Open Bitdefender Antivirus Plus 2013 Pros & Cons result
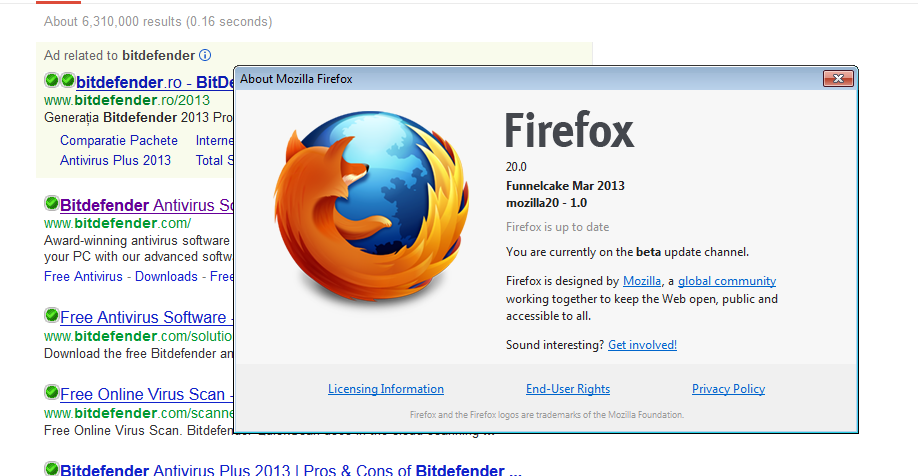 pyautogui.click(x=290, y=470)
